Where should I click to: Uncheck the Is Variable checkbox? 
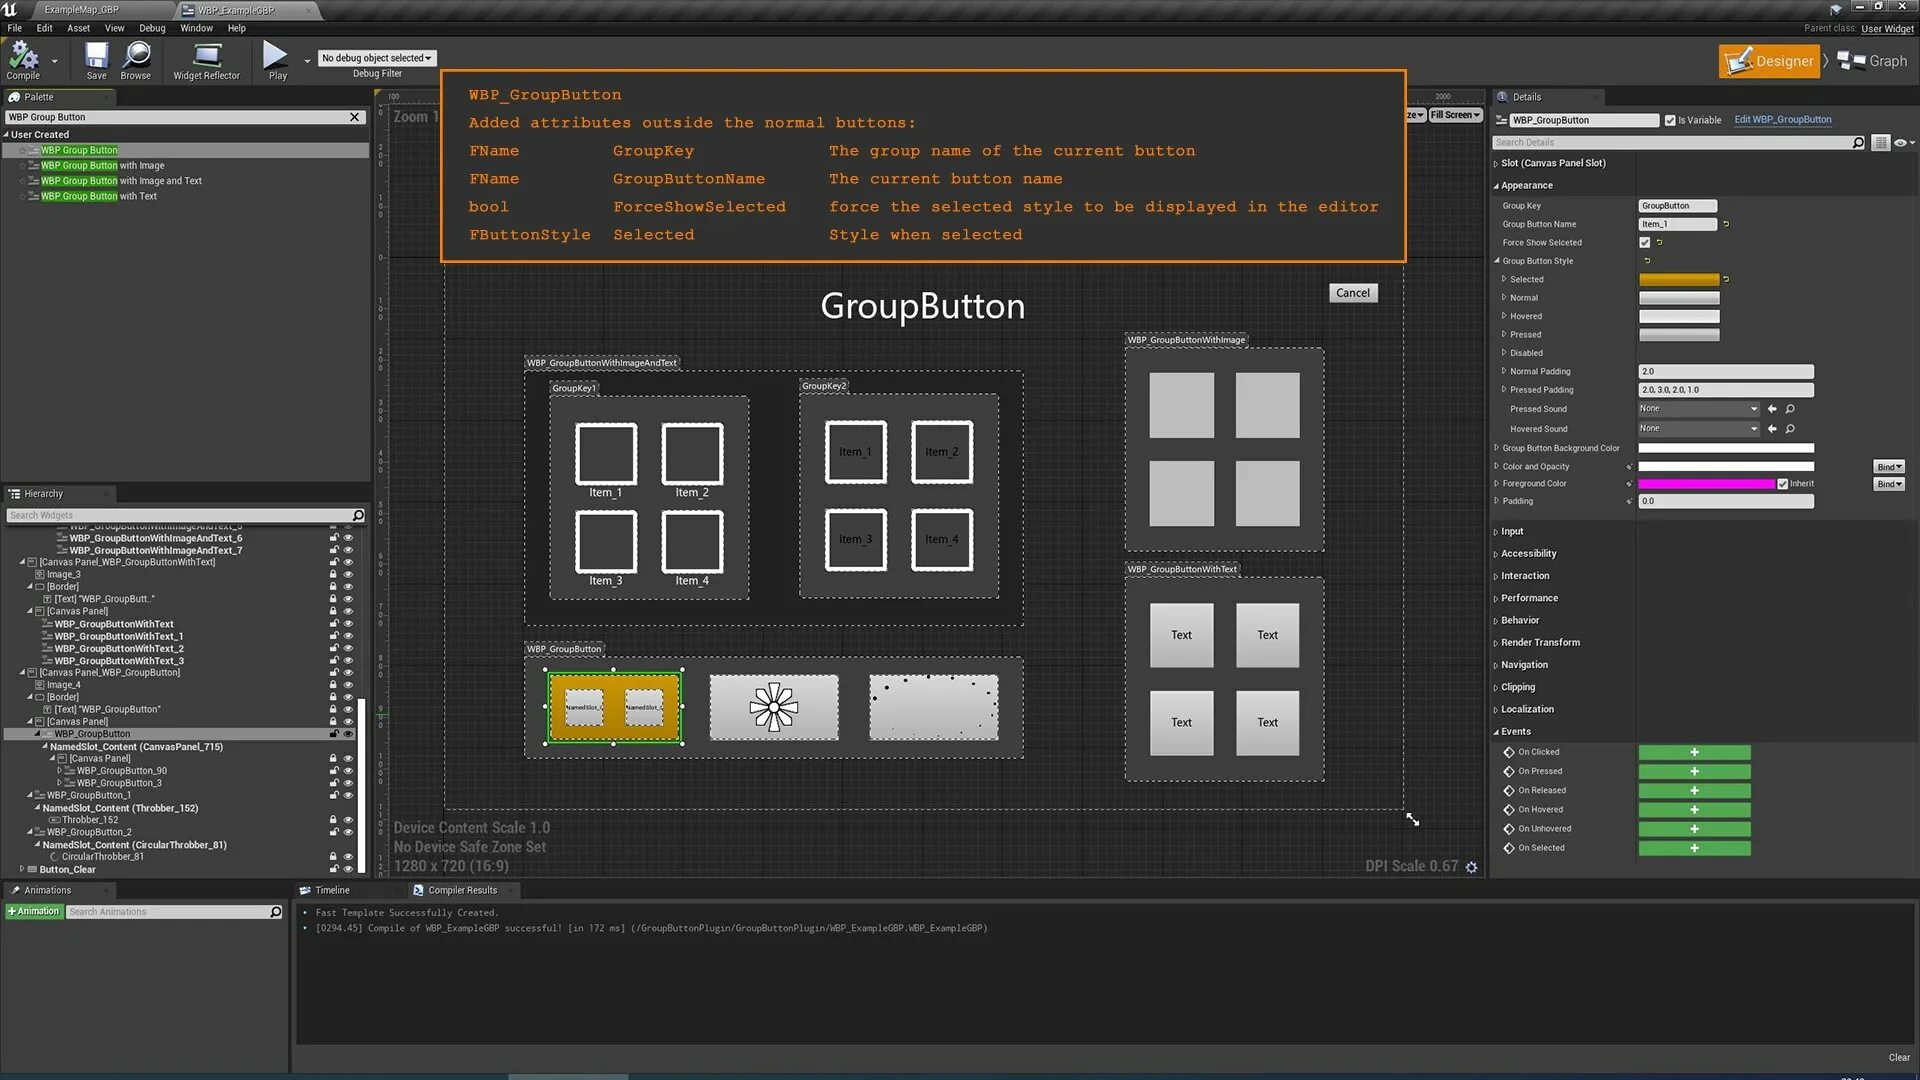1670,120
